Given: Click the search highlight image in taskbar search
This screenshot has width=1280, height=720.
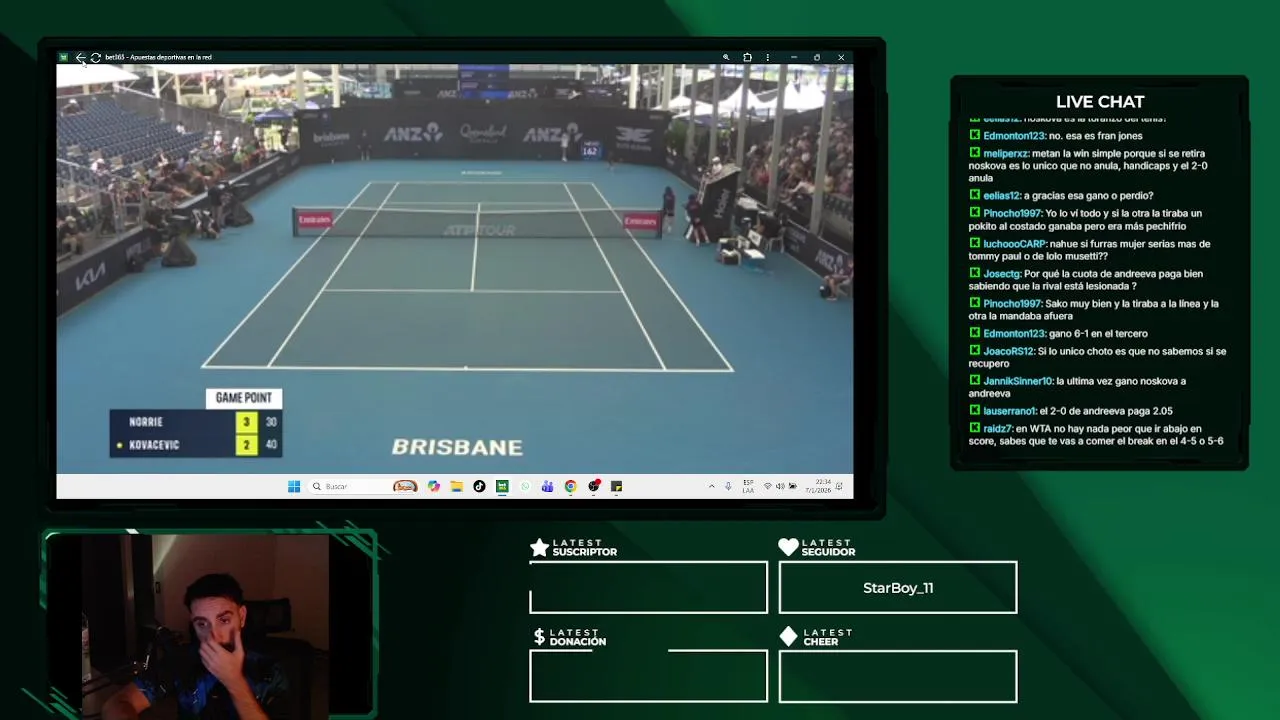Looking at the screenshot, I should 405,486.
